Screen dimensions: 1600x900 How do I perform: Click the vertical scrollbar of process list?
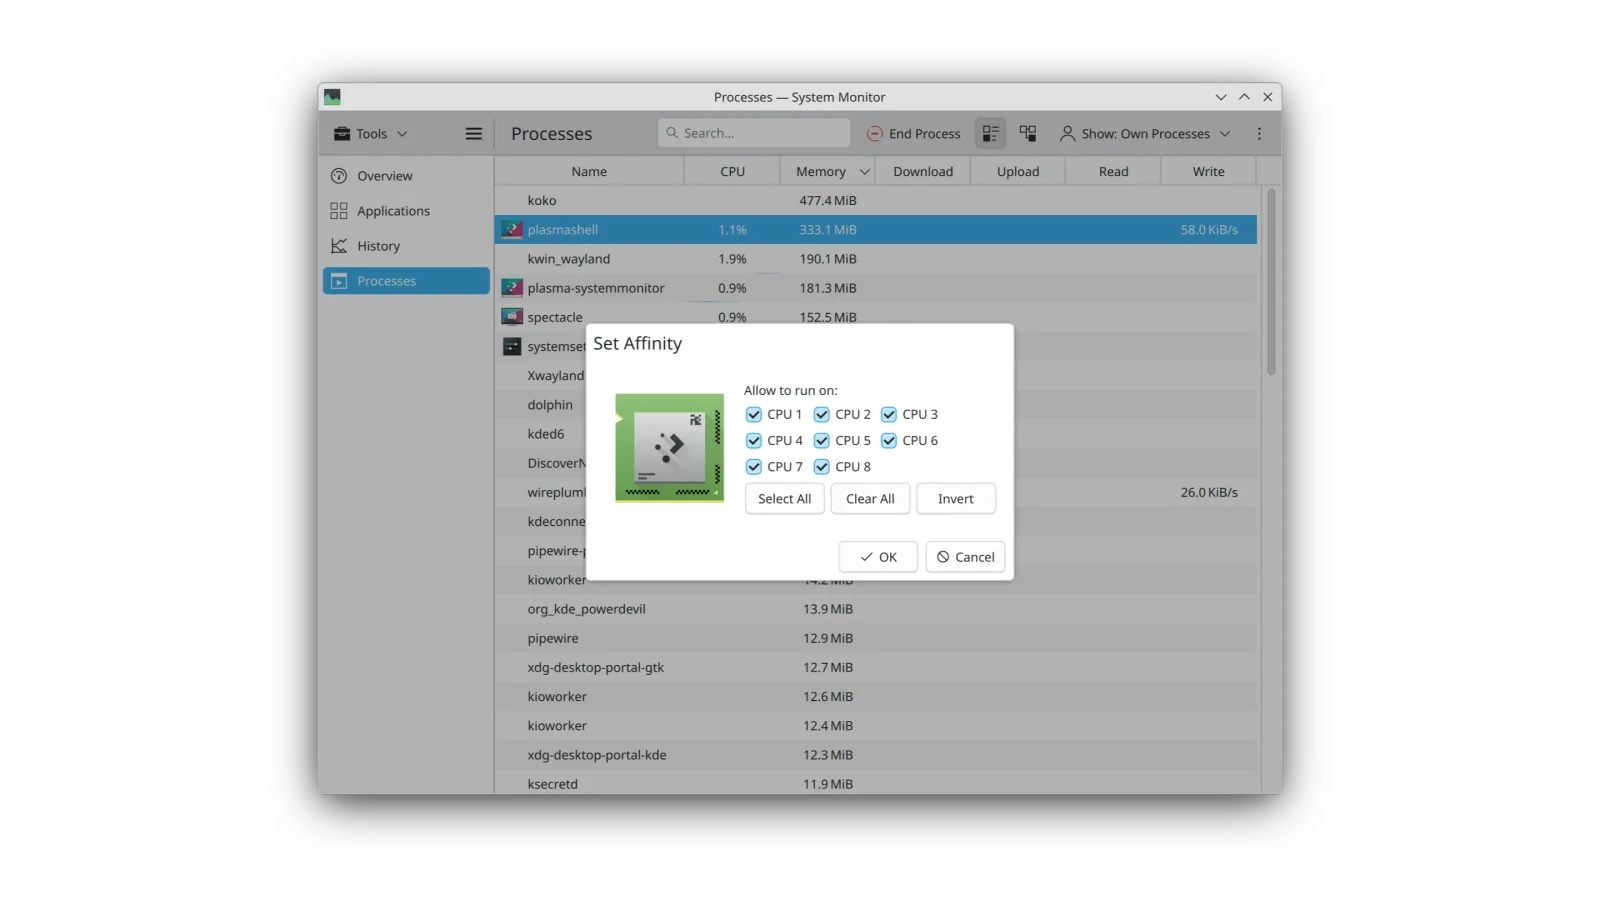[1271, 282]
